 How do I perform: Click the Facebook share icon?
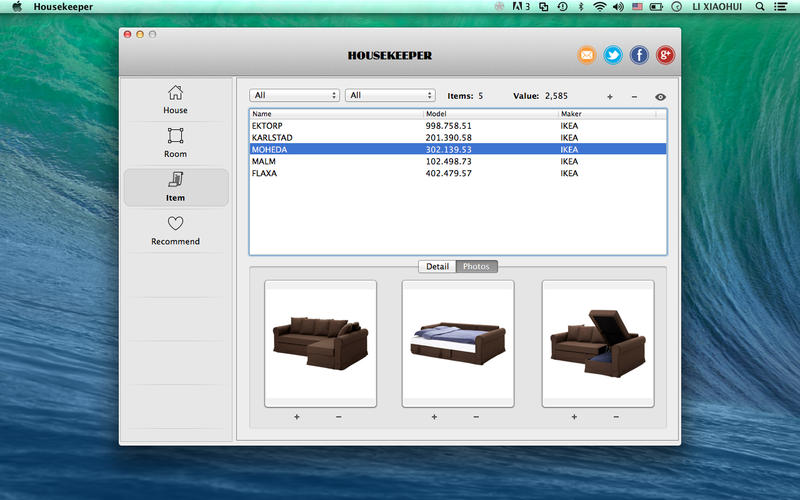(639, 55)
